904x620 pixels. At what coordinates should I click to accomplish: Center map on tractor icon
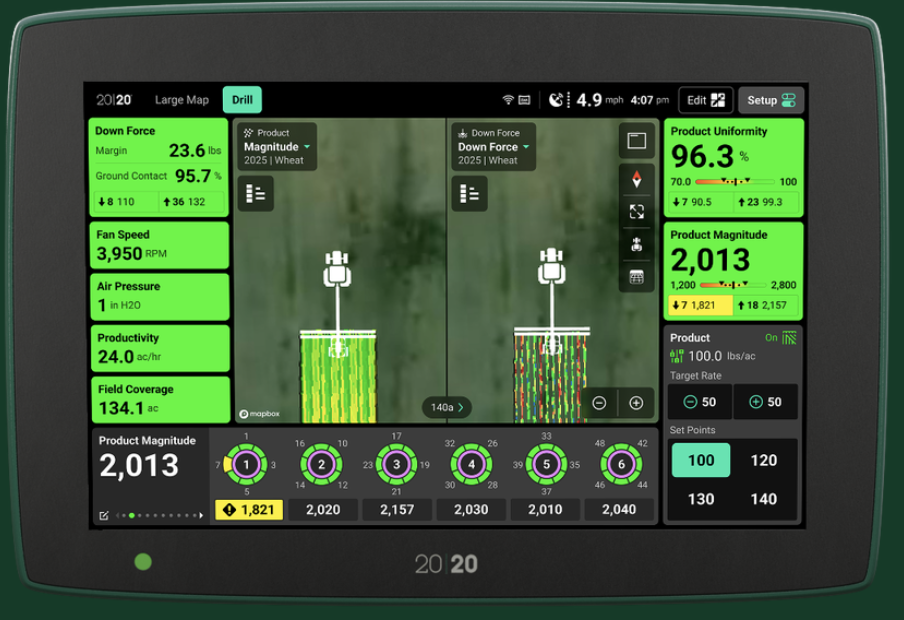pos(636,245)
